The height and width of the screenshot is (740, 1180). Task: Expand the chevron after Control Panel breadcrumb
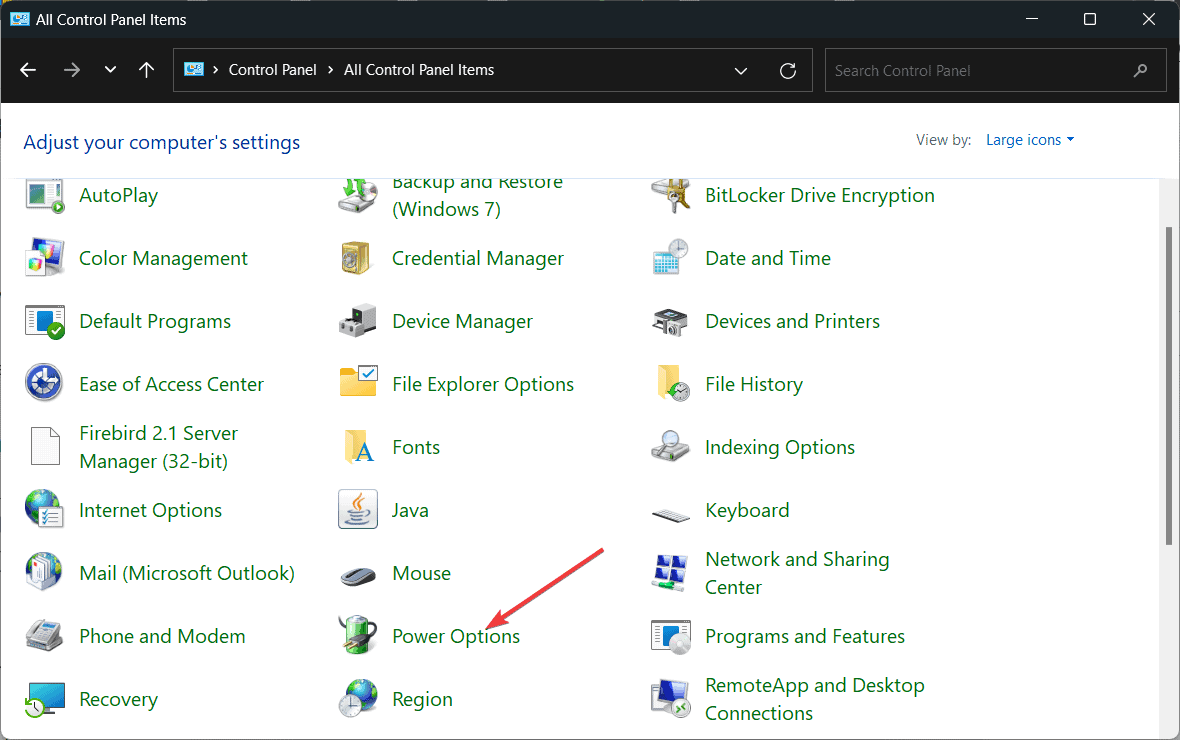[x=330, y=70]
